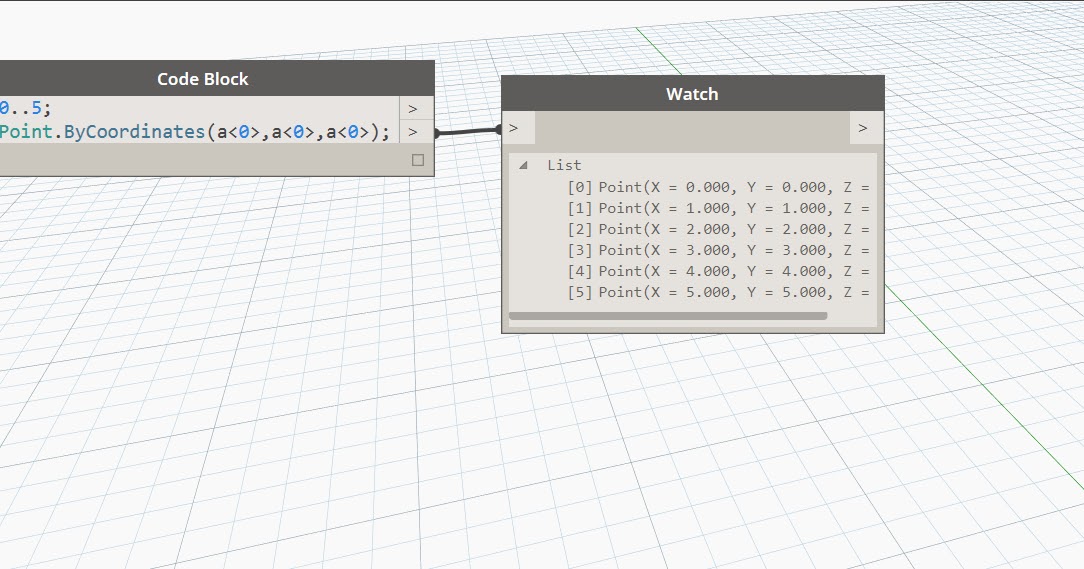Click the horizontal scrollbar in Watch node
This screenshot has width=1084, height=569.
coord(668,316)
